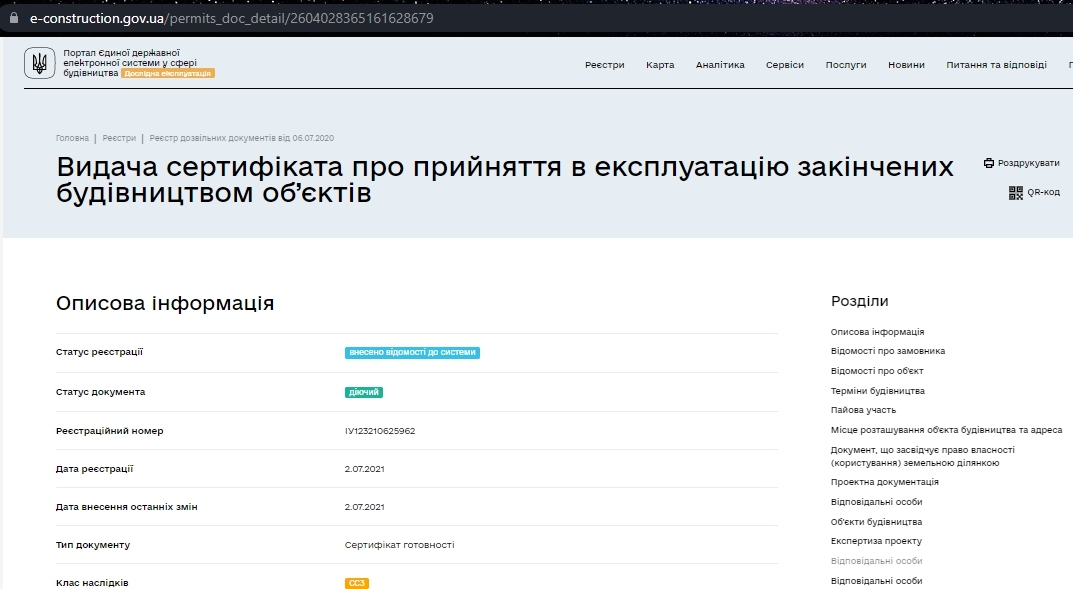Open Питання та відповіді menu item
Image resolution: width=1073 pixels, height=589 pixels.
tap(996, 65)
